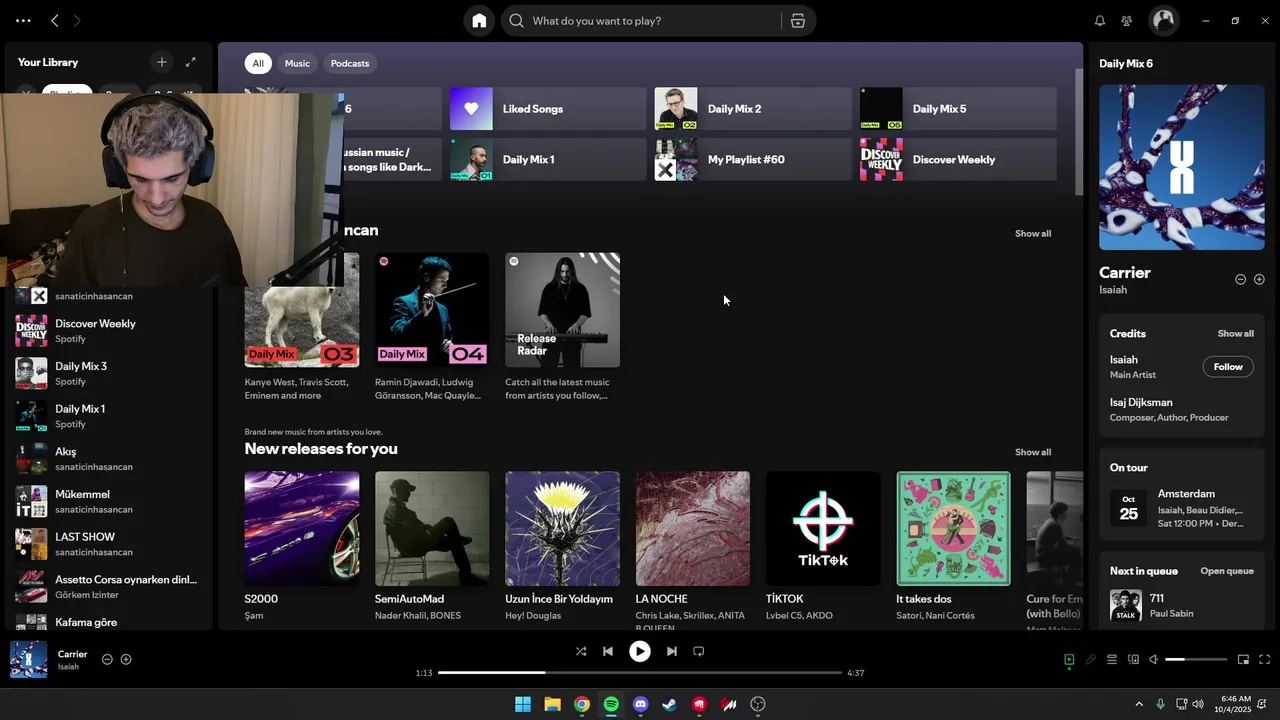Open LAST SHOW playlist in Your Library

pyautogui.click(x=107, y=544)
